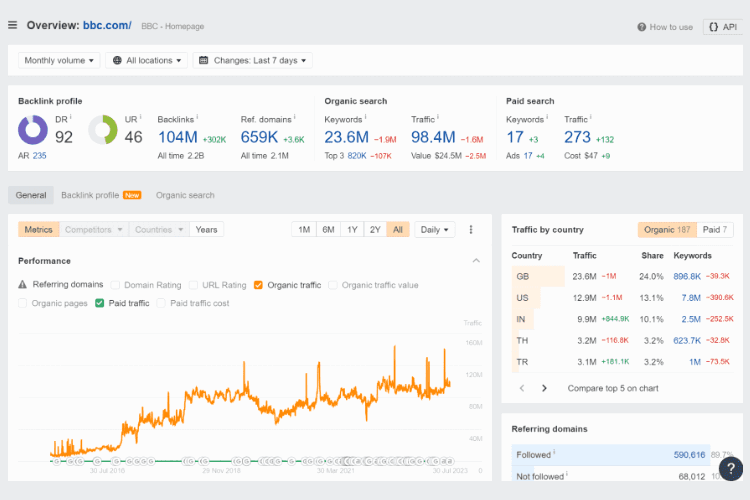Click the first Google update marker on timeline
Screen dimensions: 750x500
pyautogui.click(x=56, y=461)
